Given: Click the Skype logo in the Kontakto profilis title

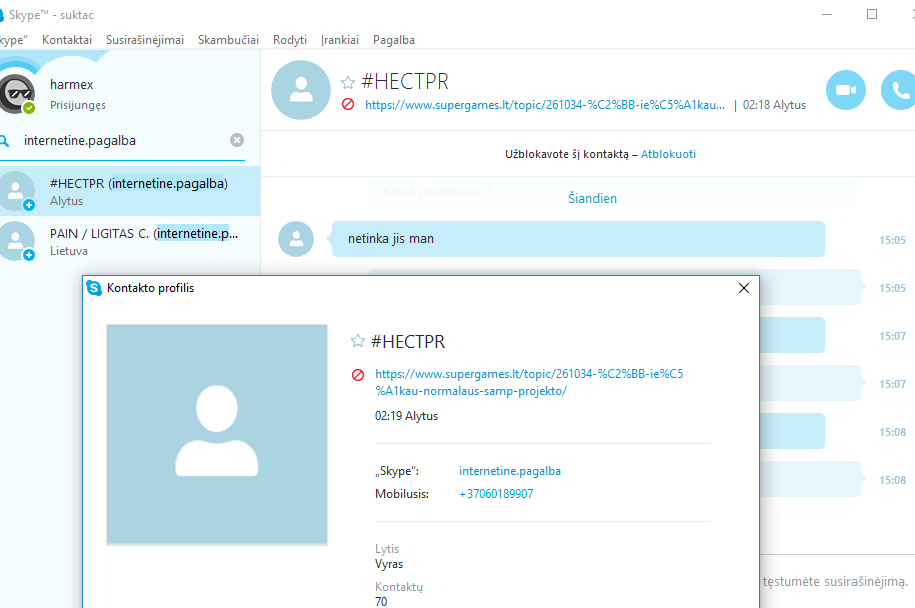Looking at the screenshot, I should click(x=94, y=288).
